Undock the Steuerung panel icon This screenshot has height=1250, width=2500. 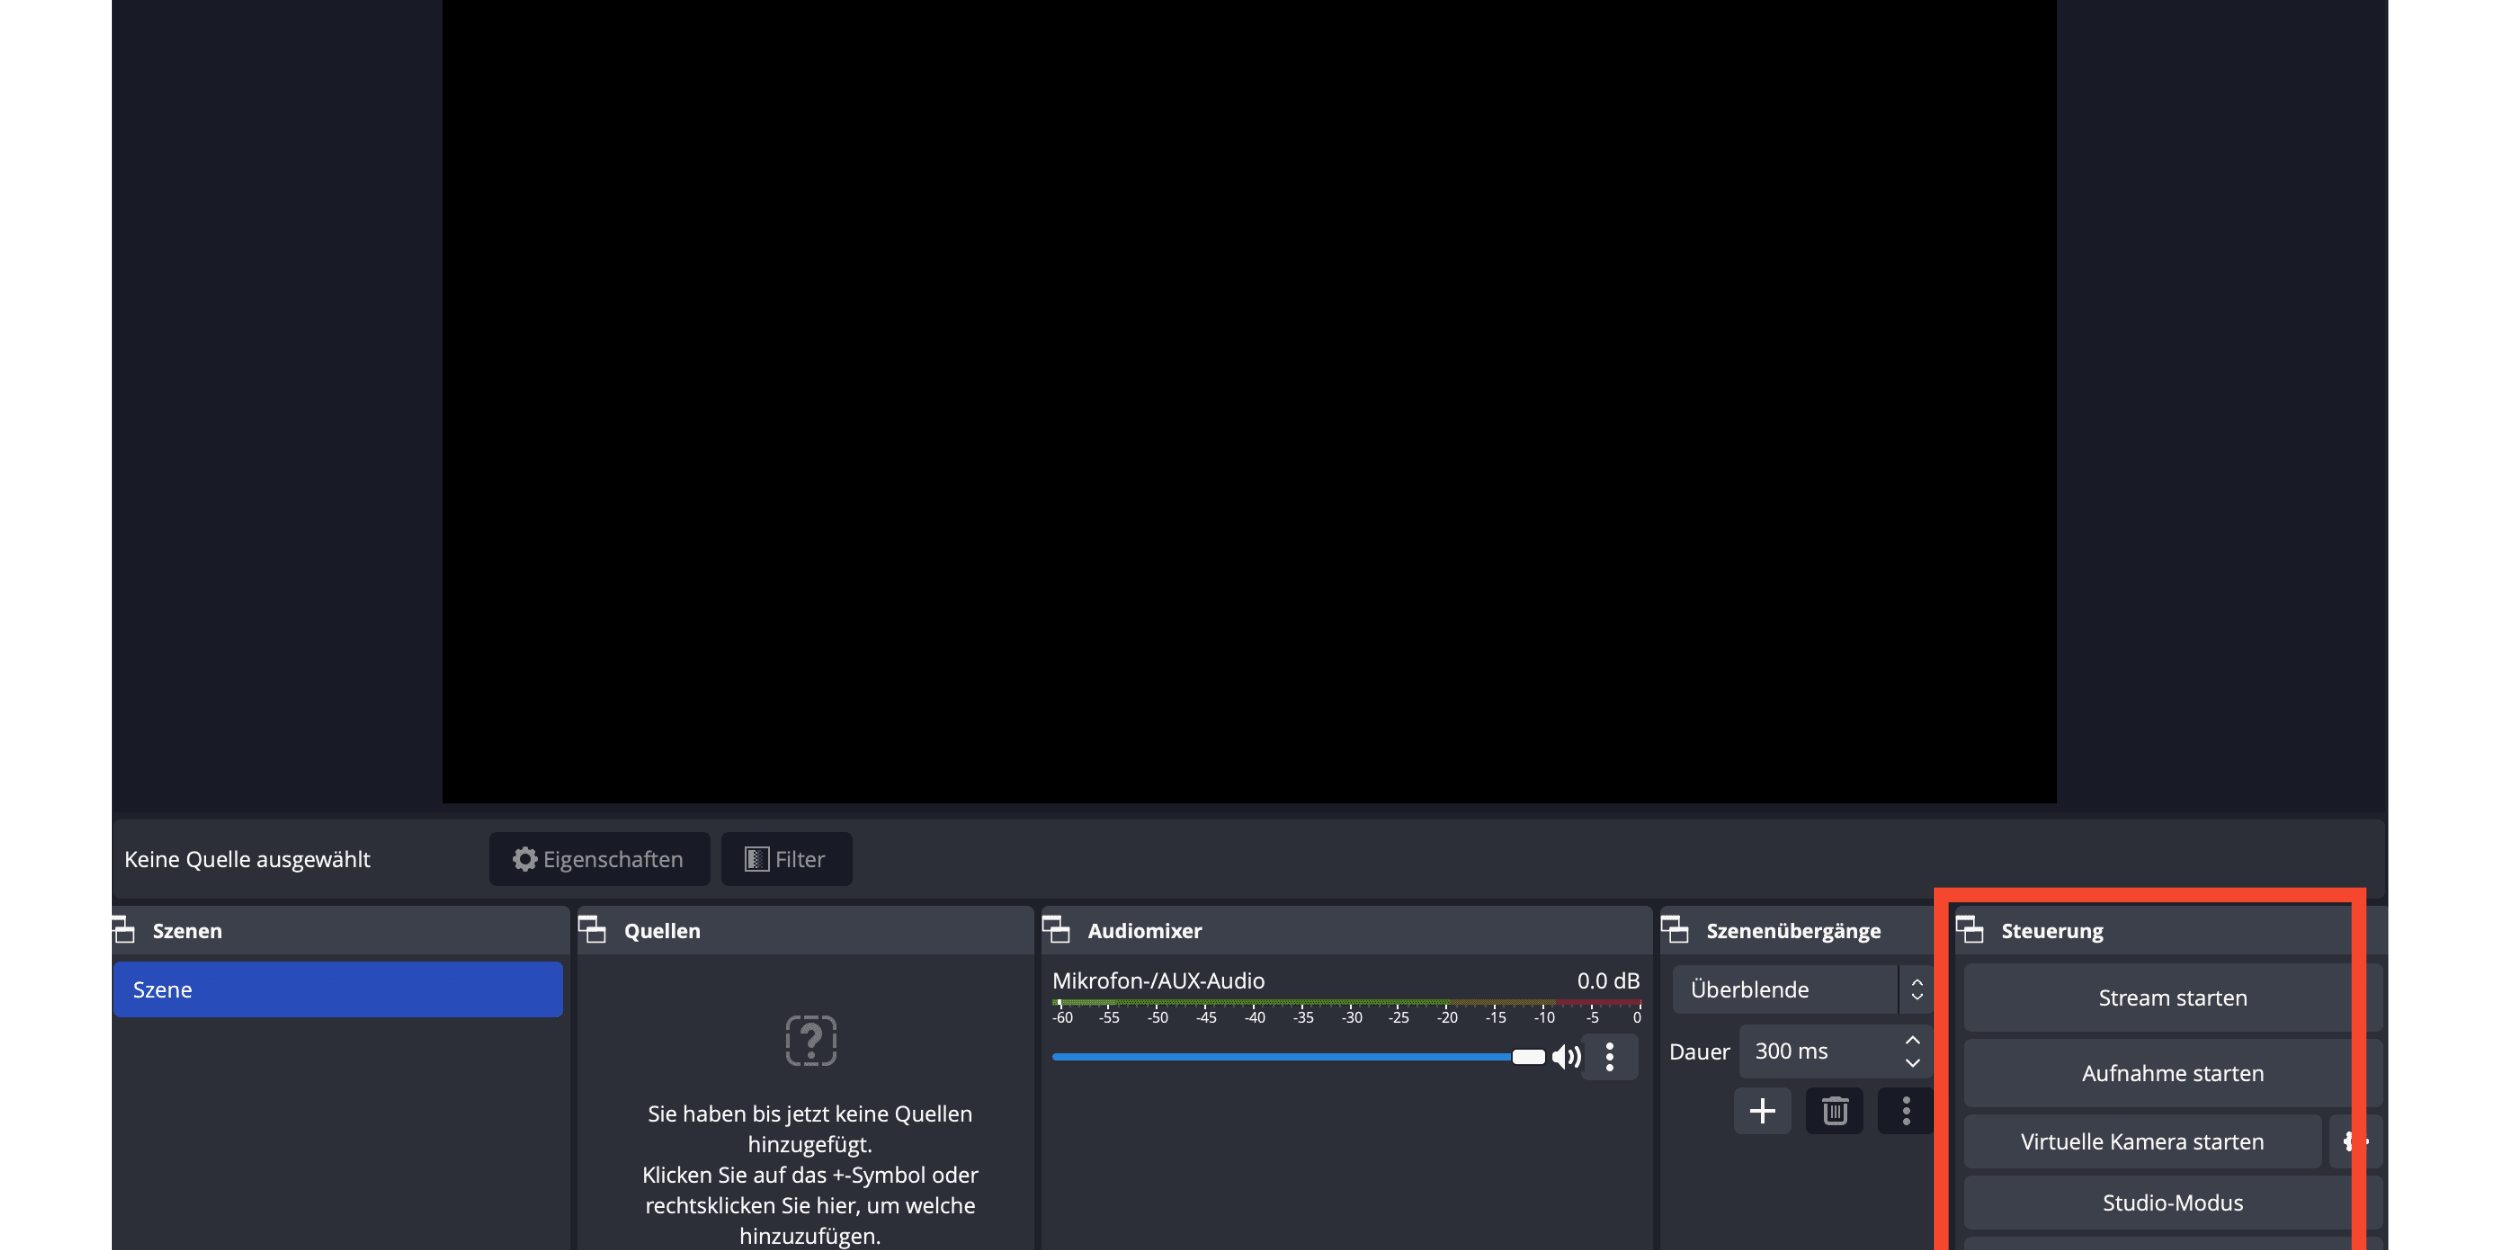coord(1970,930)
